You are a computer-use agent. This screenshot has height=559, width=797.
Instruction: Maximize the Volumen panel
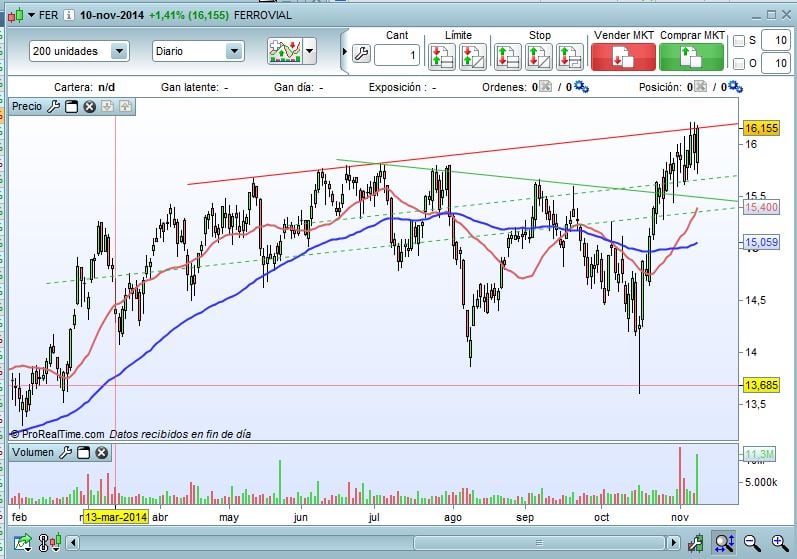coord(83,453)
